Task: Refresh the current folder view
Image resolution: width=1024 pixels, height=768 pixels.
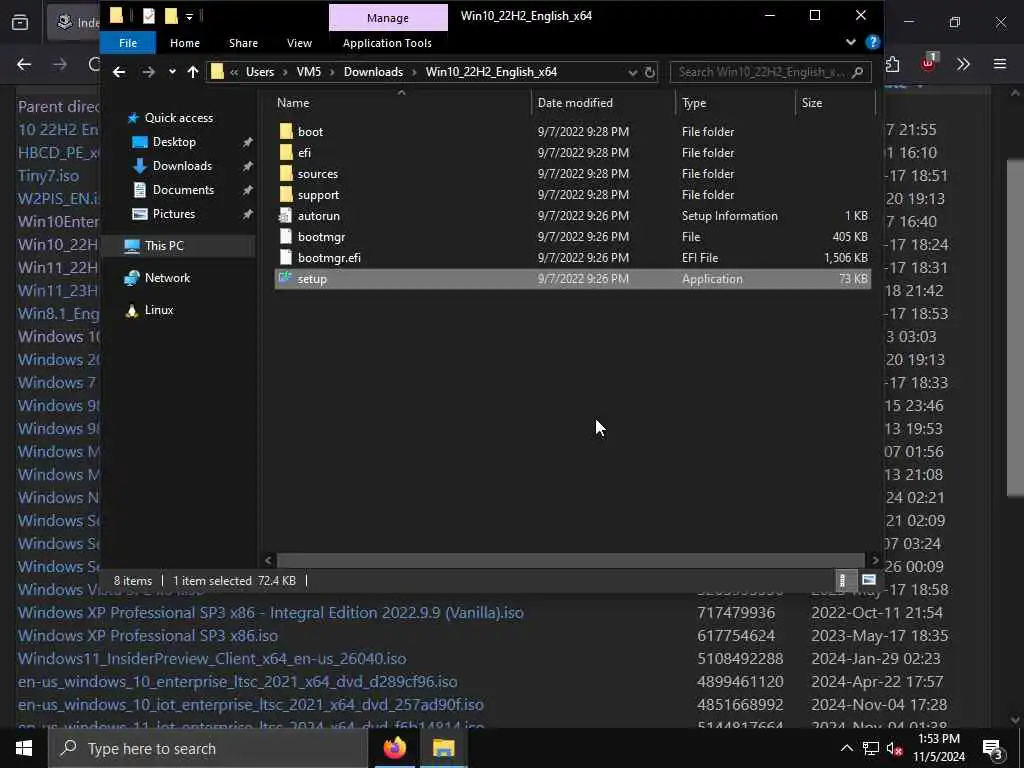Action: 650,72
